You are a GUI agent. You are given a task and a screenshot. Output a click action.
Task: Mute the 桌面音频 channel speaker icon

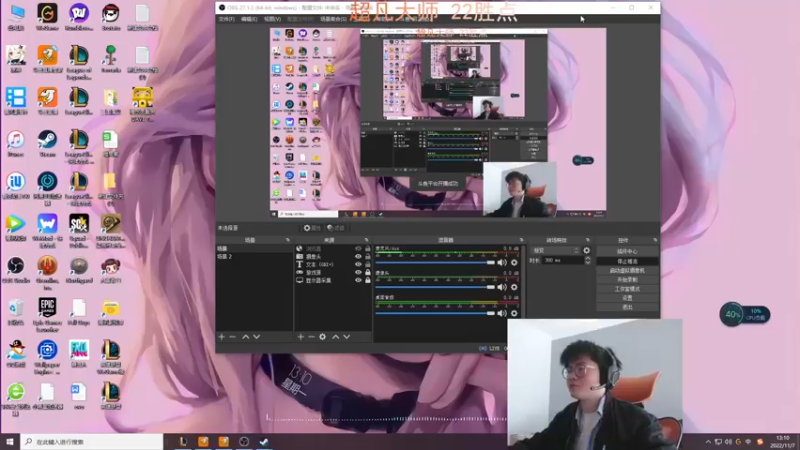tap(502, 313)
